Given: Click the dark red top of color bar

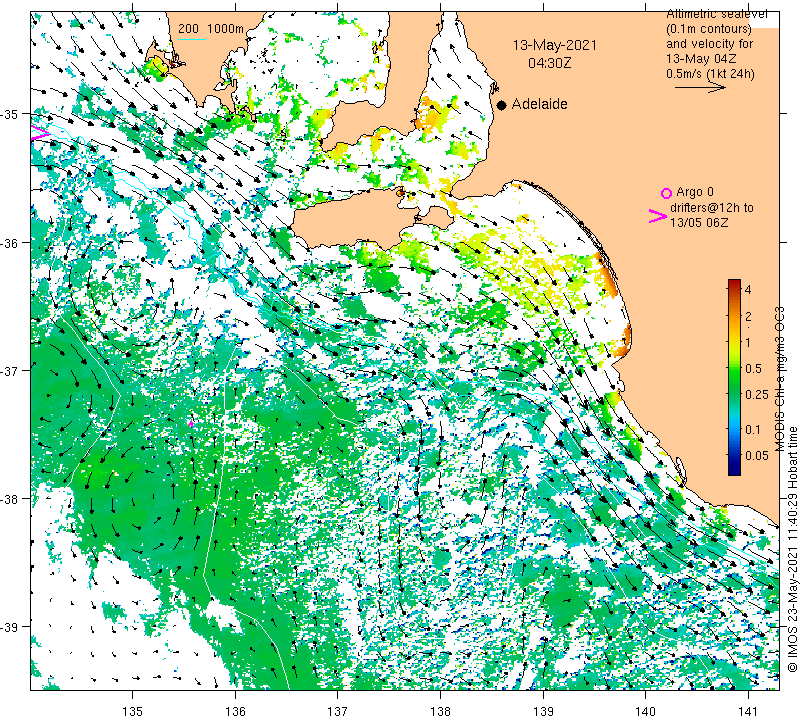Looking at the screenshot, I should tap(734, 282).
